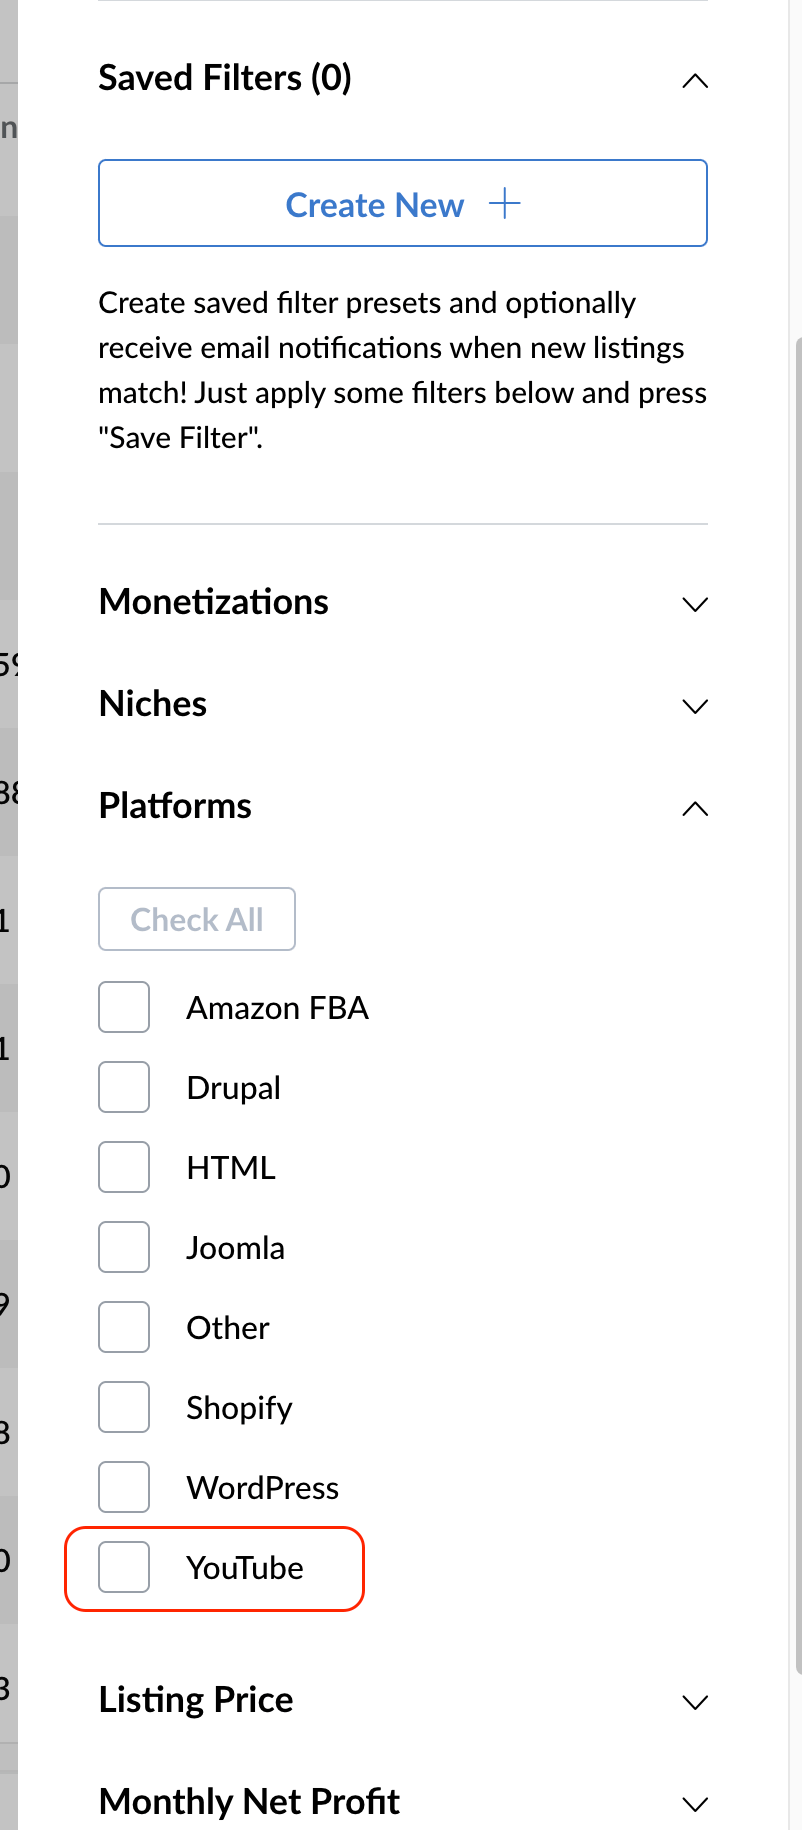Enable the WordPress checkbox
This screenshot has width=802, height=1830.
pyautogui.click(x=124, y=1487)
